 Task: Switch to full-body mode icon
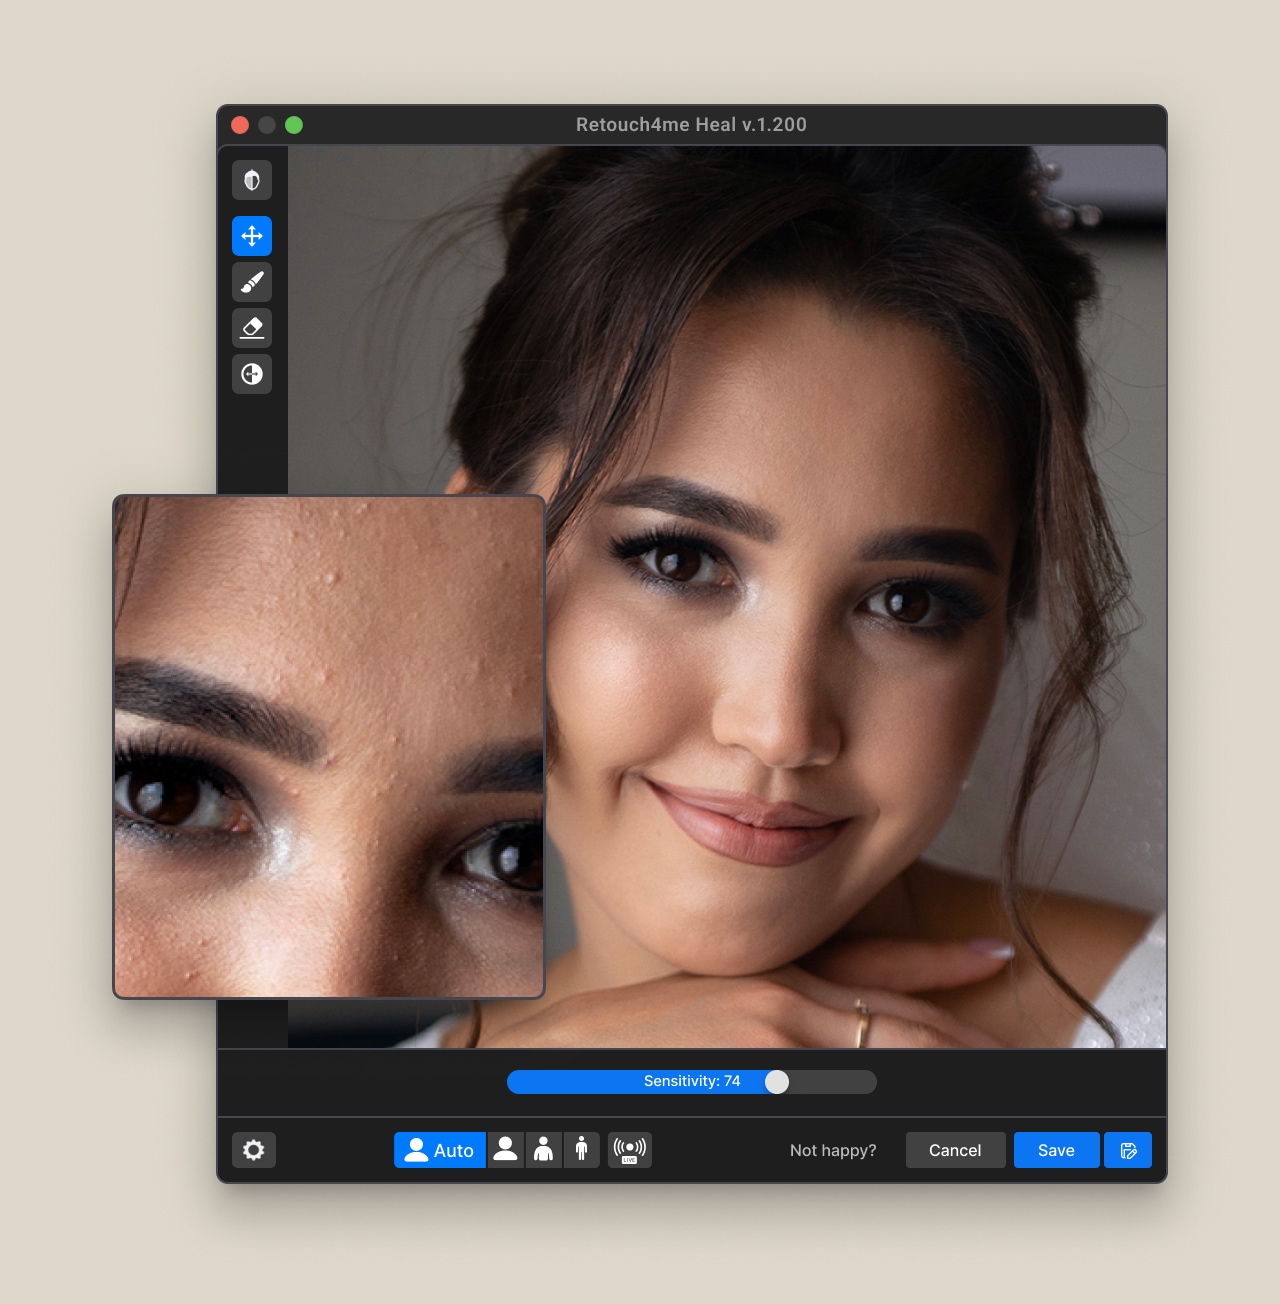coord(581,1150)
